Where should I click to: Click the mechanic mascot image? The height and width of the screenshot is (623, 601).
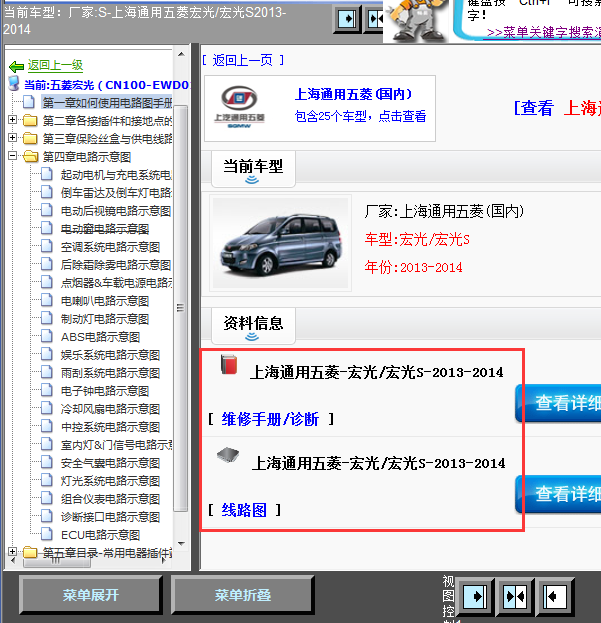tap(415, 20)
